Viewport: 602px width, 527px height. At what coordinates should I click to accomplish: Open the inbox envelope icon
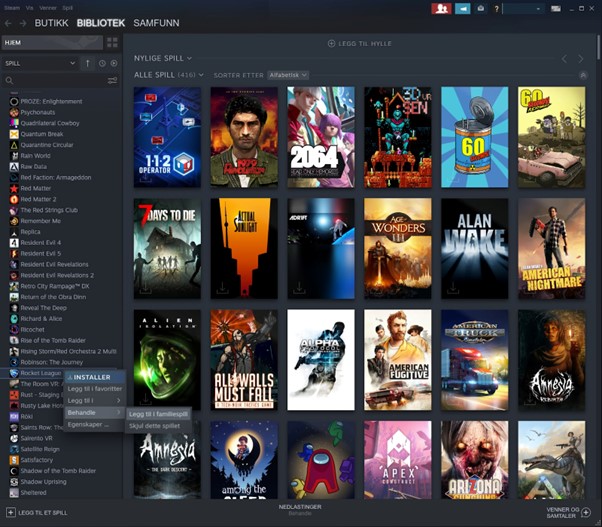(481, 8)
